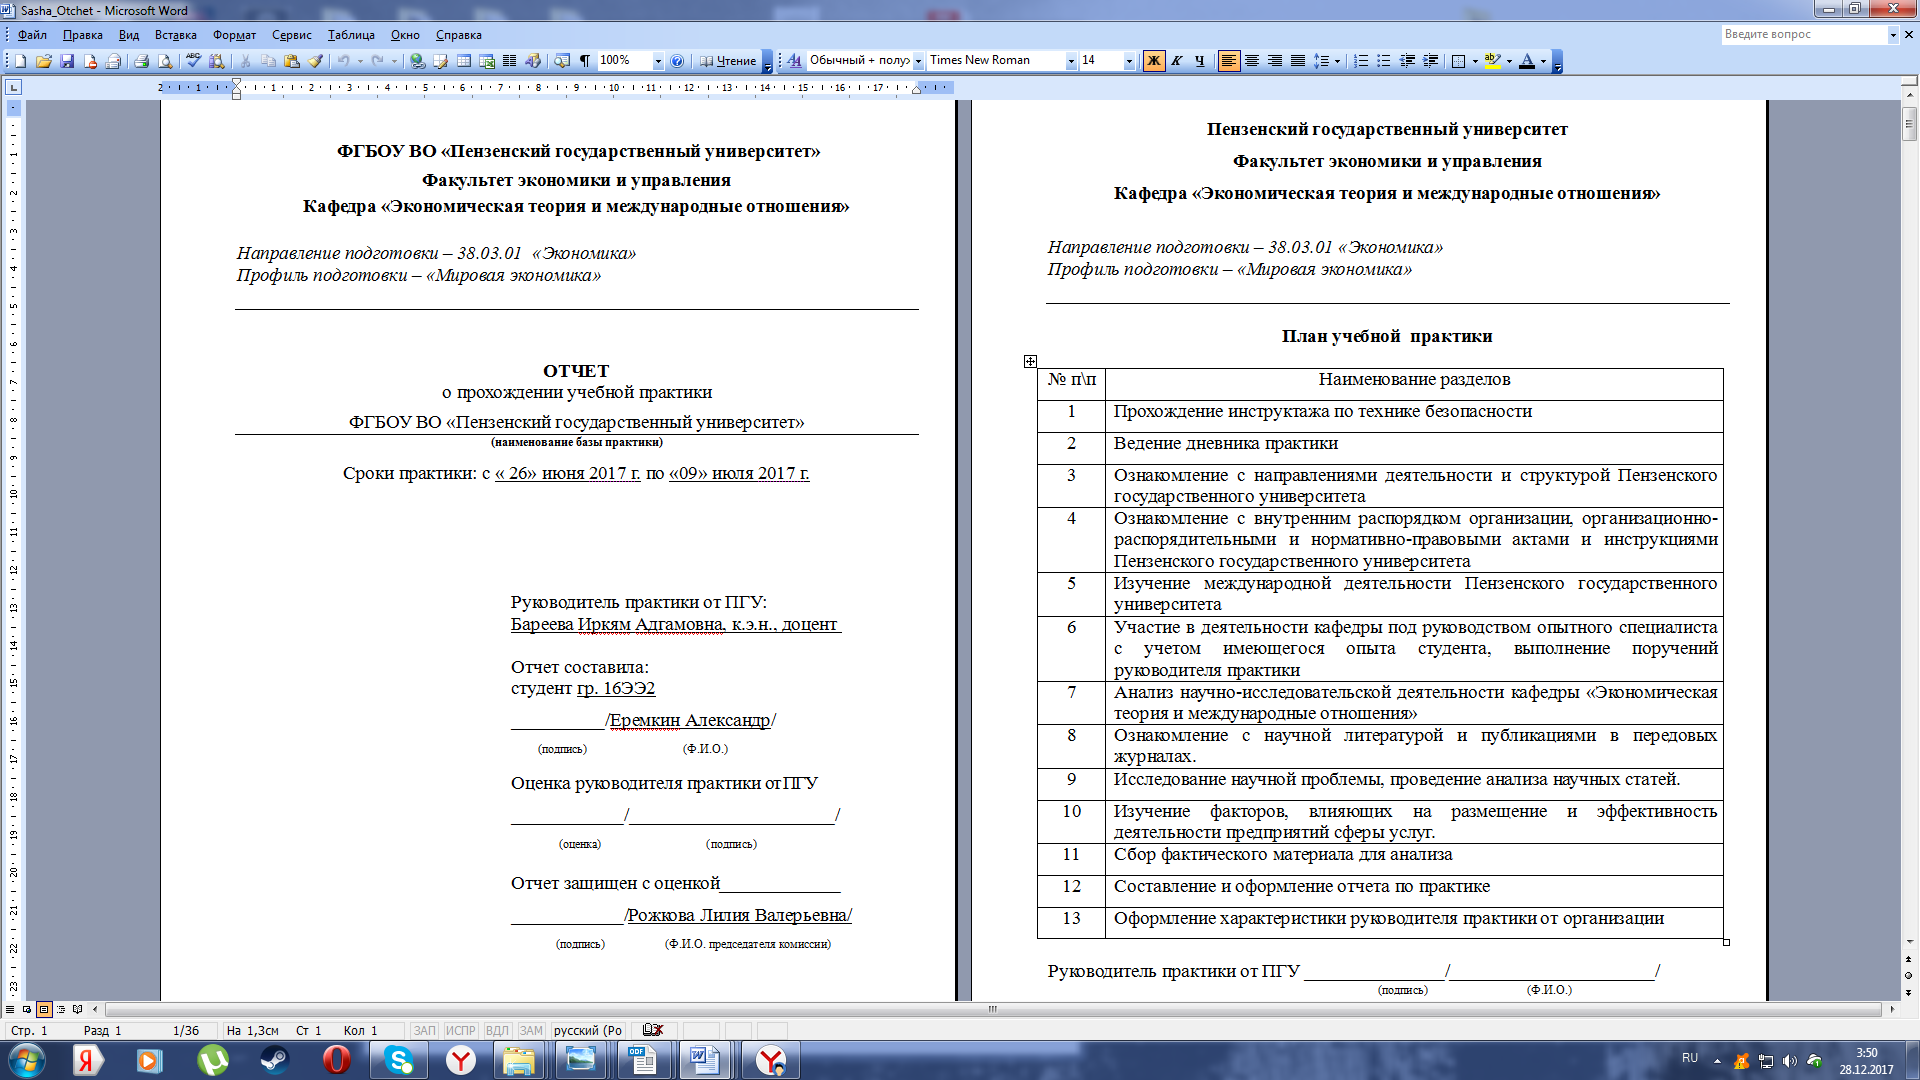Click the Numbered list icon
This screenshot has height=1080, width=1920.
(x=1361, y=61)
